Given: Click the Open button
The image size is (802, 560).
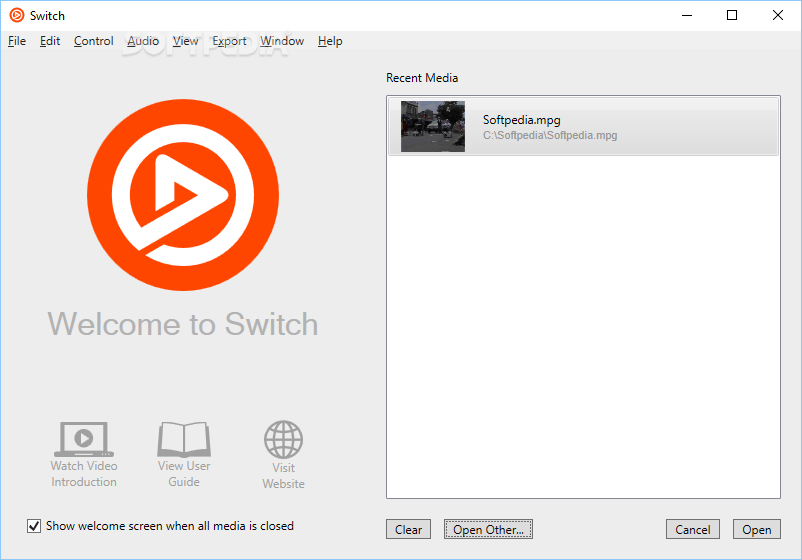Looking at the screenshot, I should point(756,529).
